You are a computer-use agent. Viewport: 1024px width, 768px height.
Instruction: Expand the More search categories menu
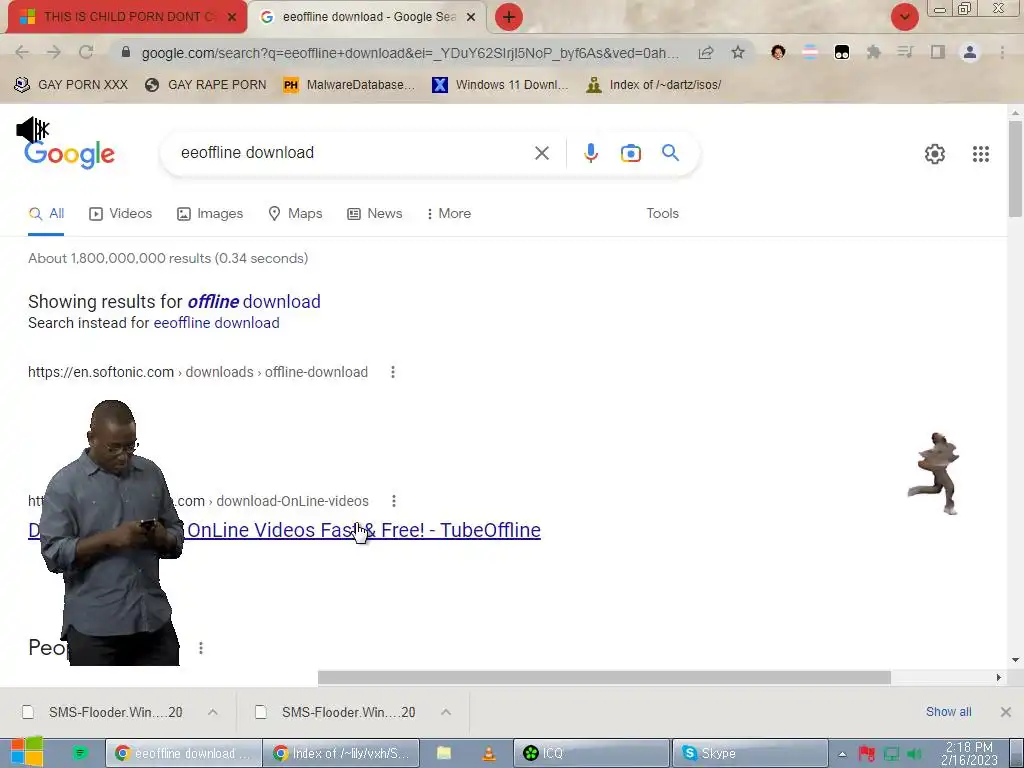(449, 214)
